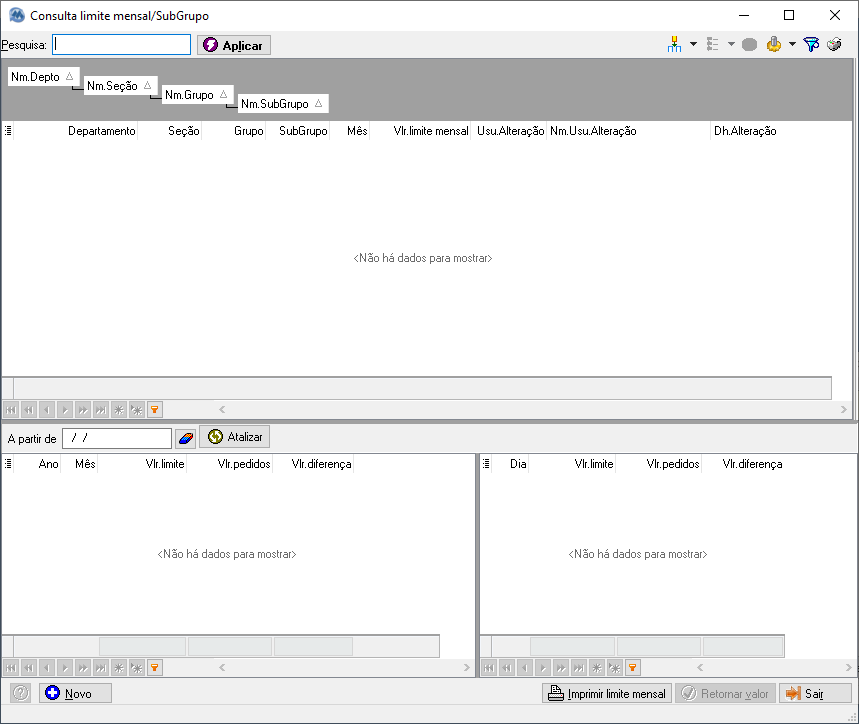The image size is (859, 724).
Task: Sort by the Departamento column header
Action: point(76,131)
